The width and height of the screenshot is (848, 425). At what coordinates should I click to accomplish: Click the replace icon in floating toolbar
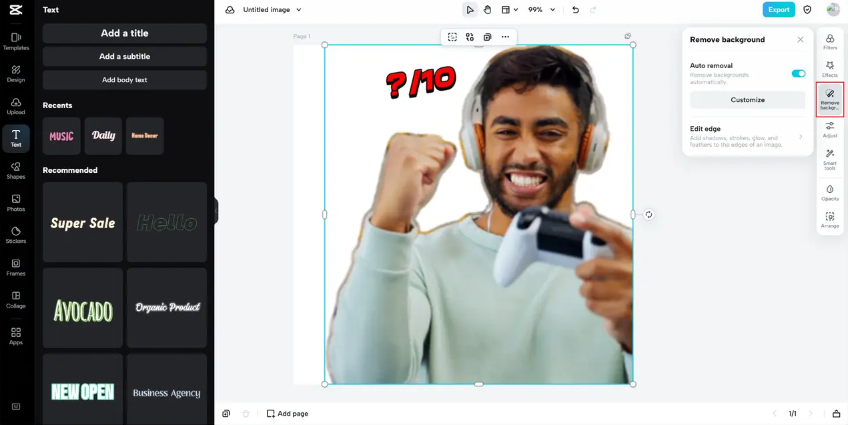[x=469, y=37]
